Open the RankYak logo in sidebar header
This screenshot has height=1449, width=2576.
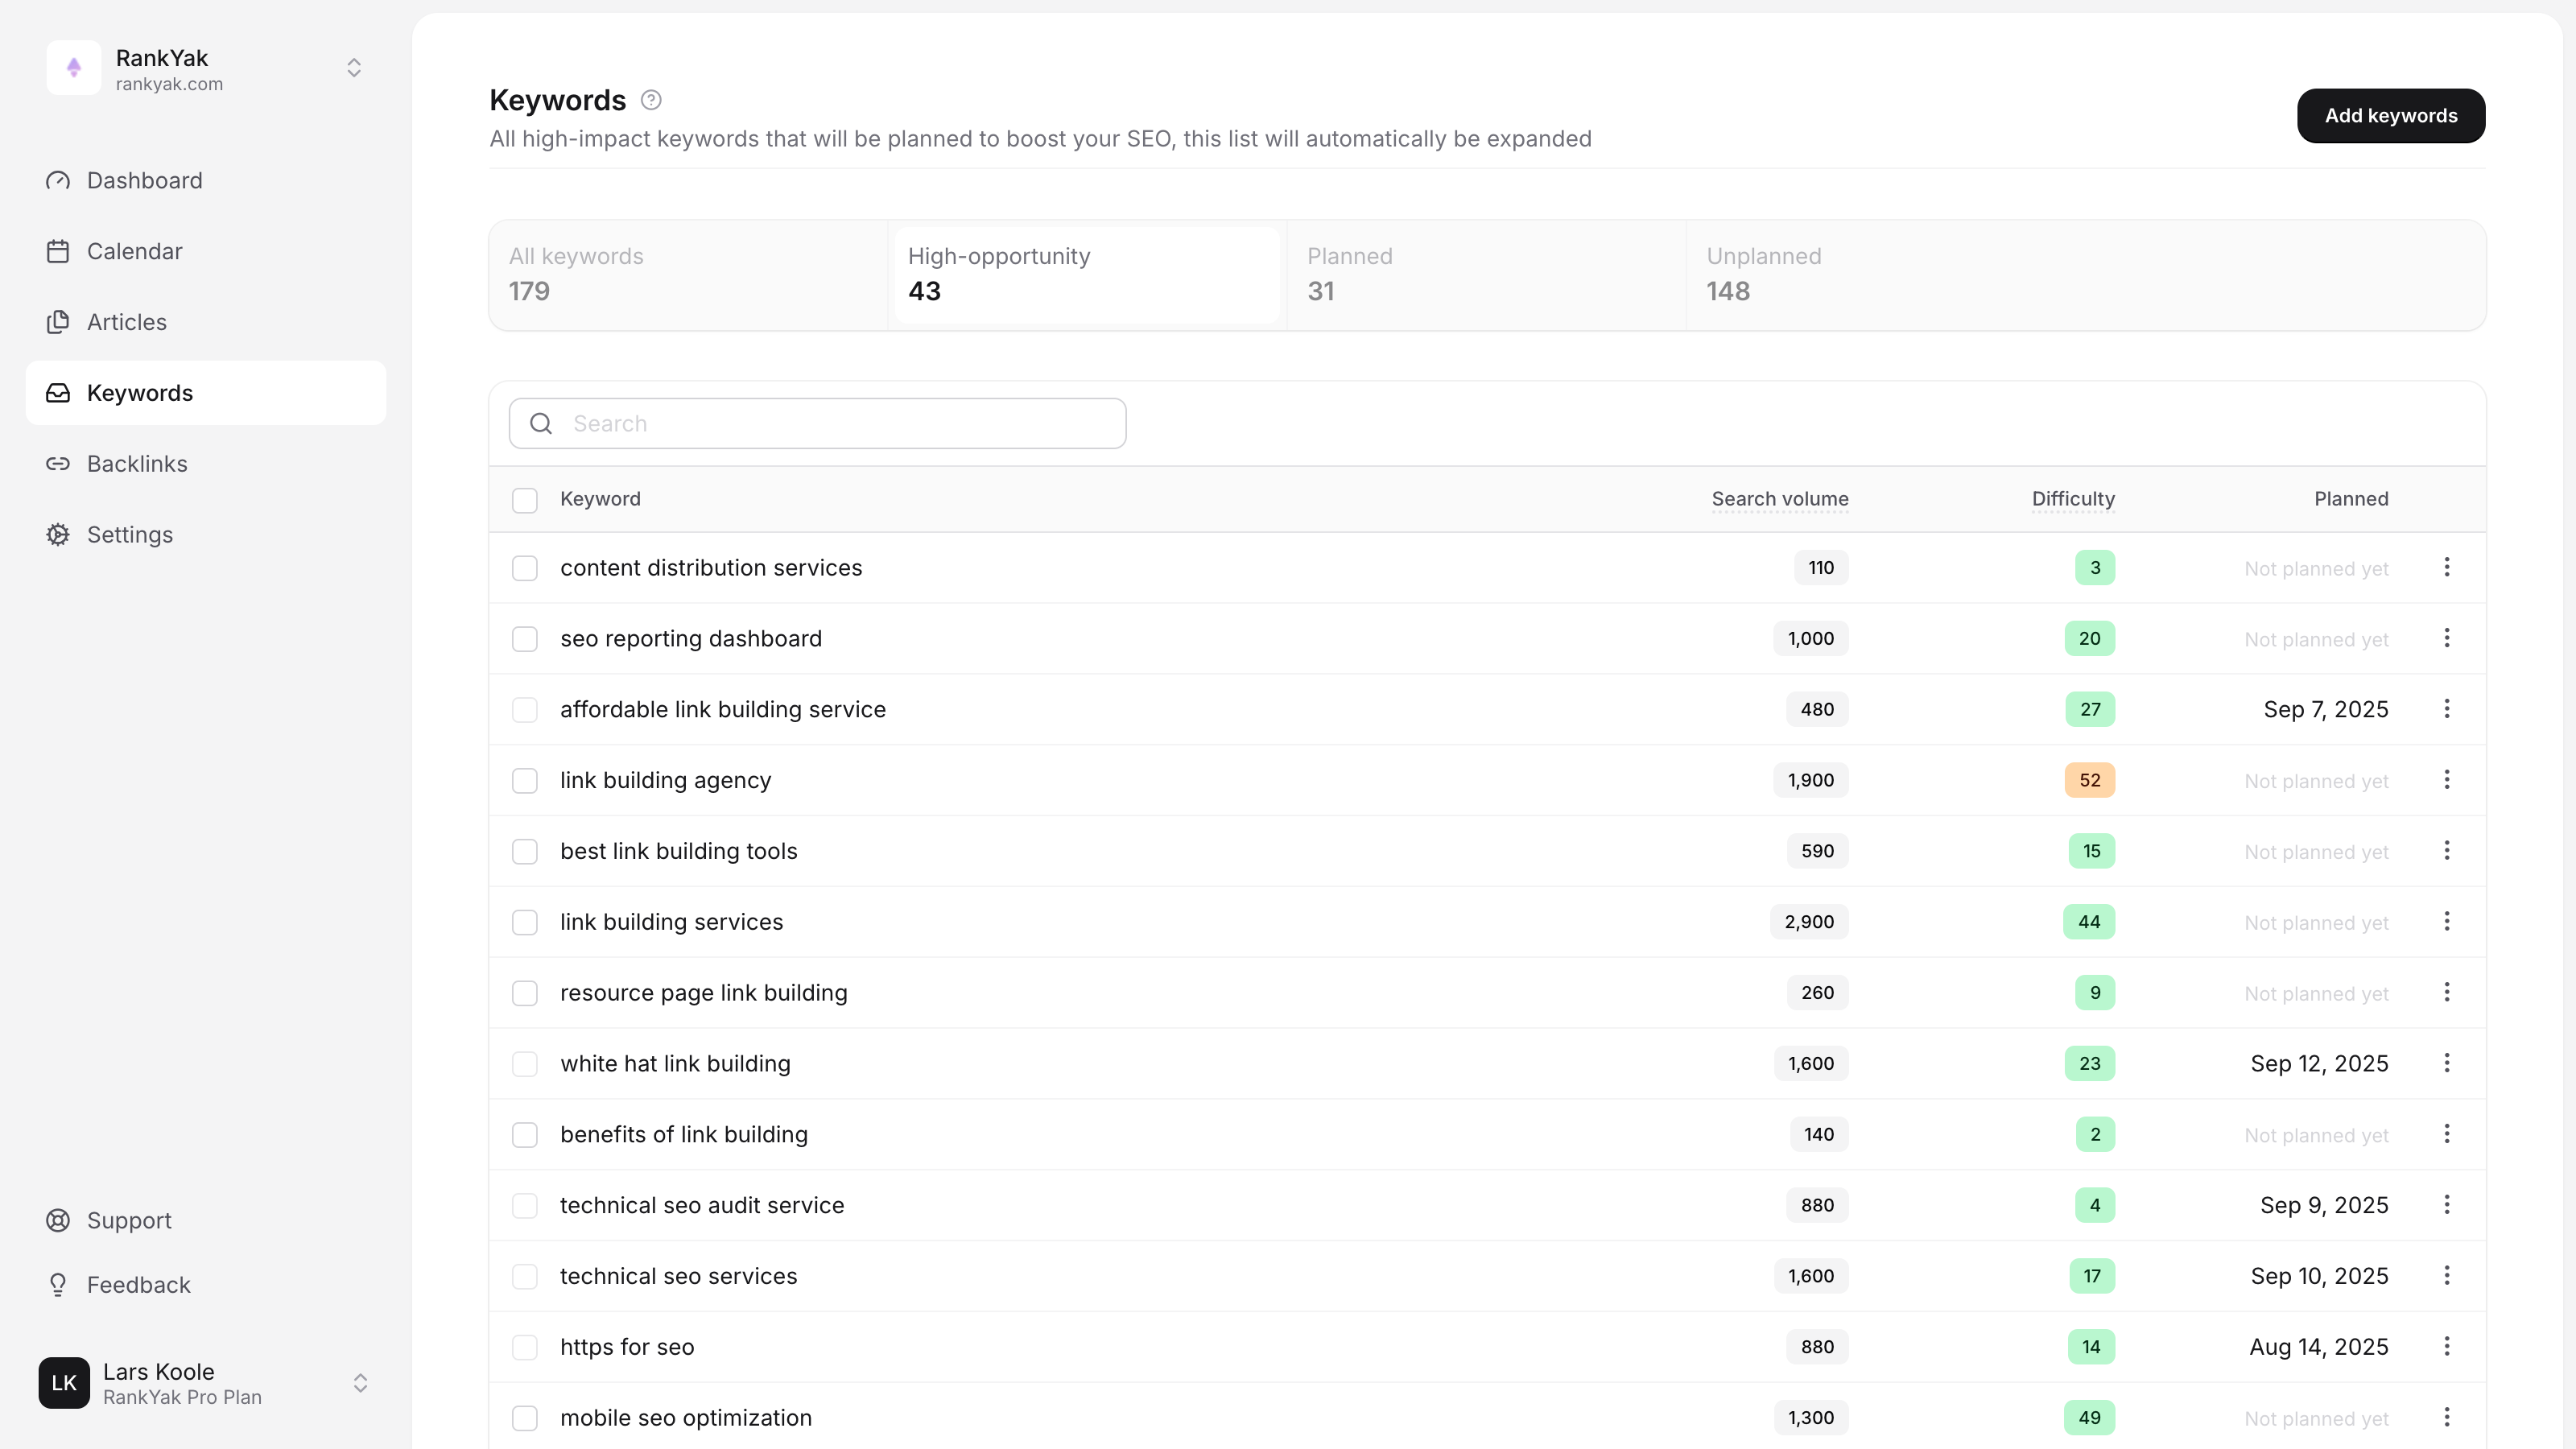(74, 68)
